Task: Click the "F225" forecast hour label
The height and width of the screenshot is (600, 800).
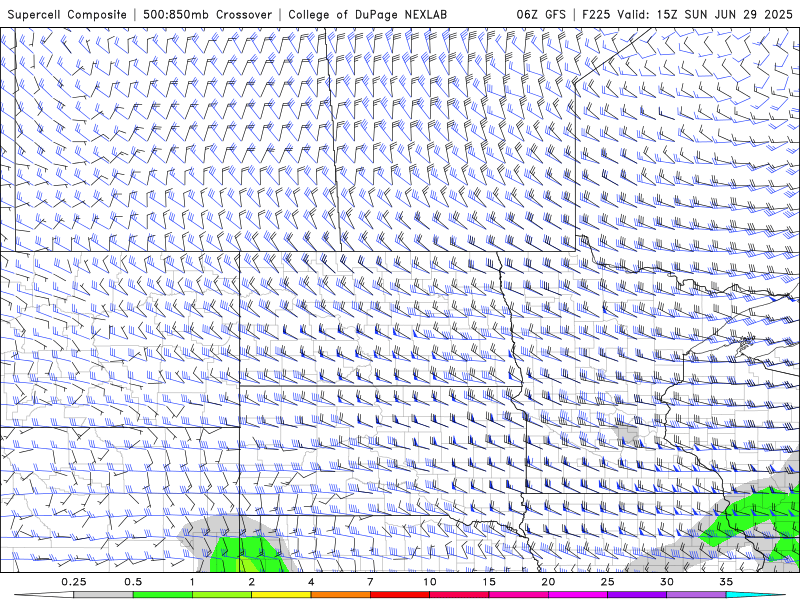Action: 596,14
